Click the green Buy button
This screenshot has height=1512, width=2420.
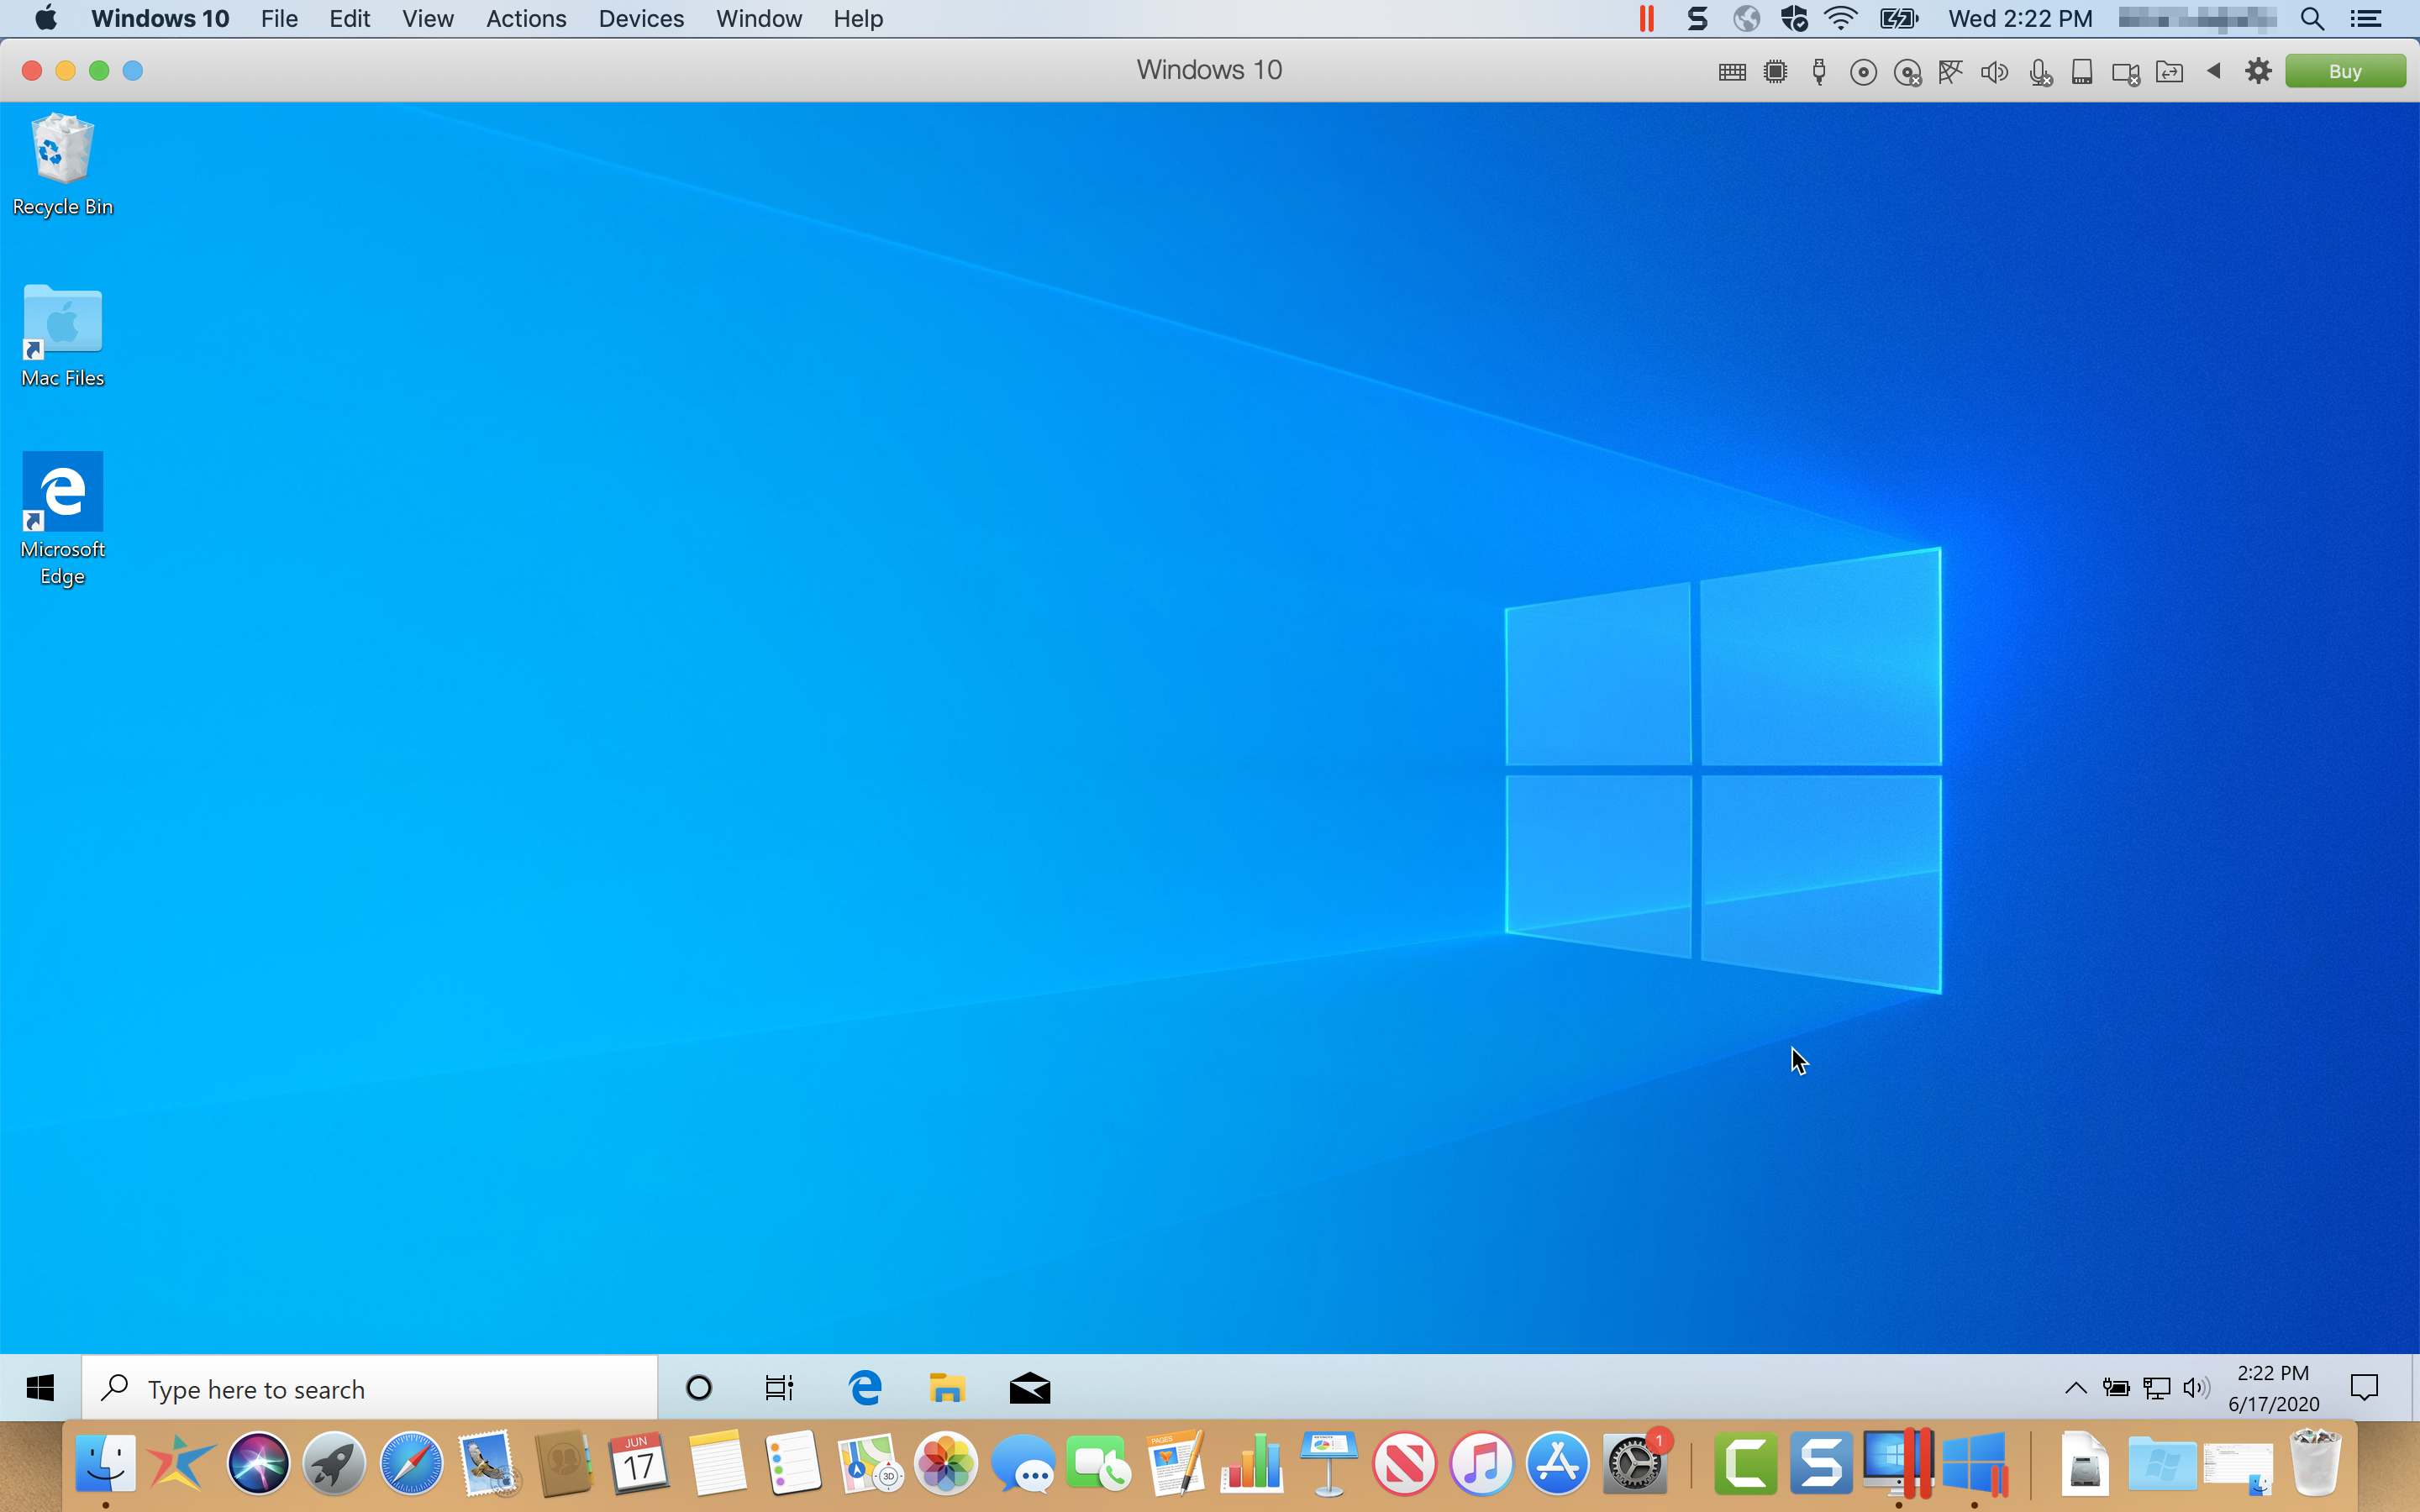coord(2344,72)
